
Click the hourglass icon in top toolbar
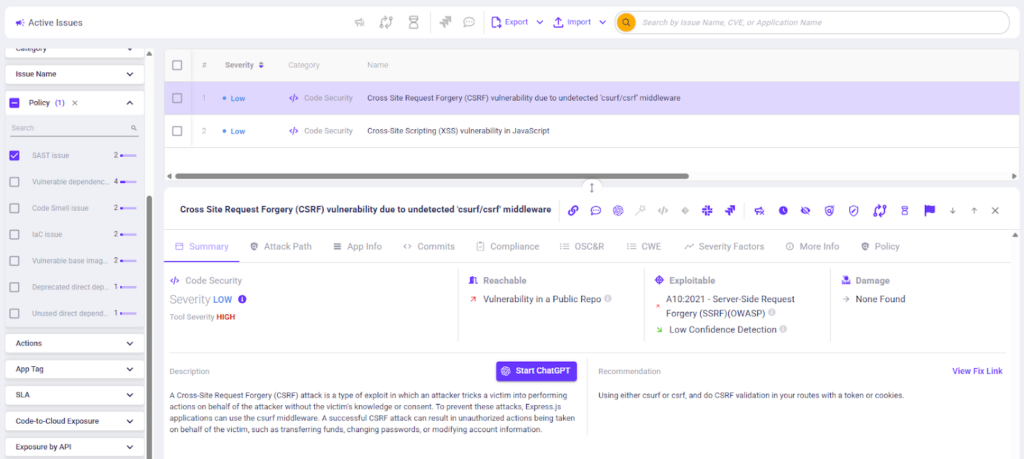coord(413,22)
